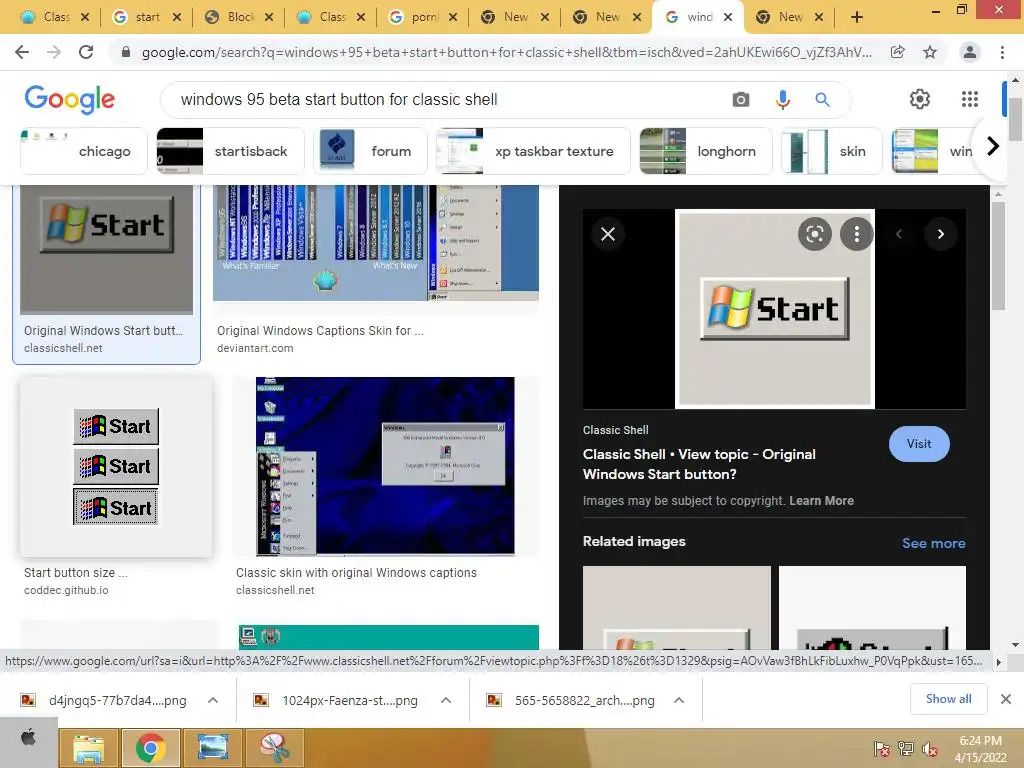Go forward with the arrow button
This screenshot has width=1024, height=768.
click(x=54, y=52)
